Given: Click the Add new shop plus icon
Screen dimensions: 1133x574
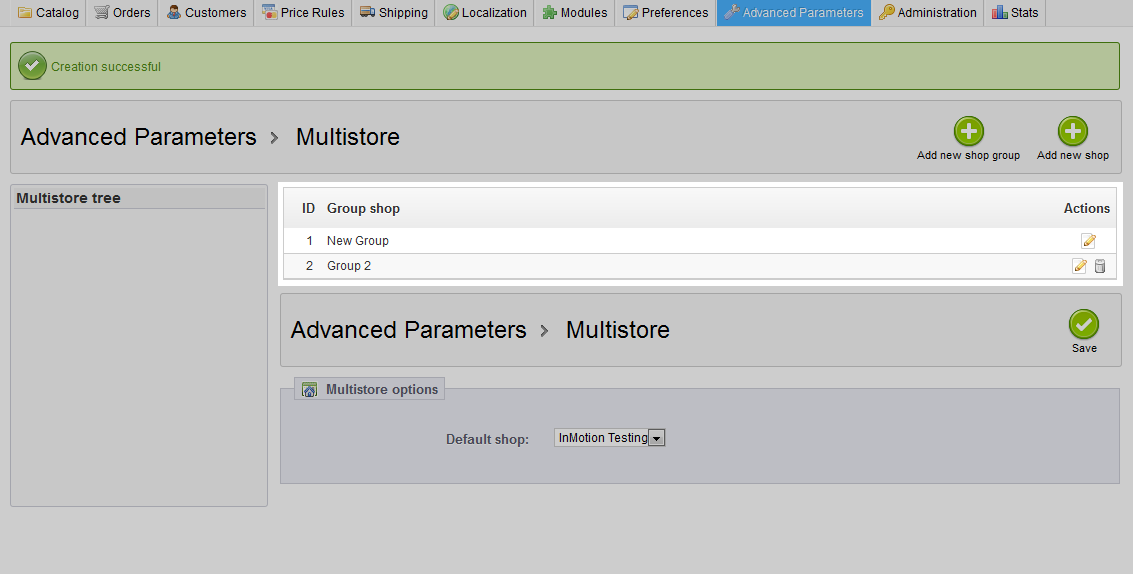Looking at the screenshot, I should [x=1072, y=132].
